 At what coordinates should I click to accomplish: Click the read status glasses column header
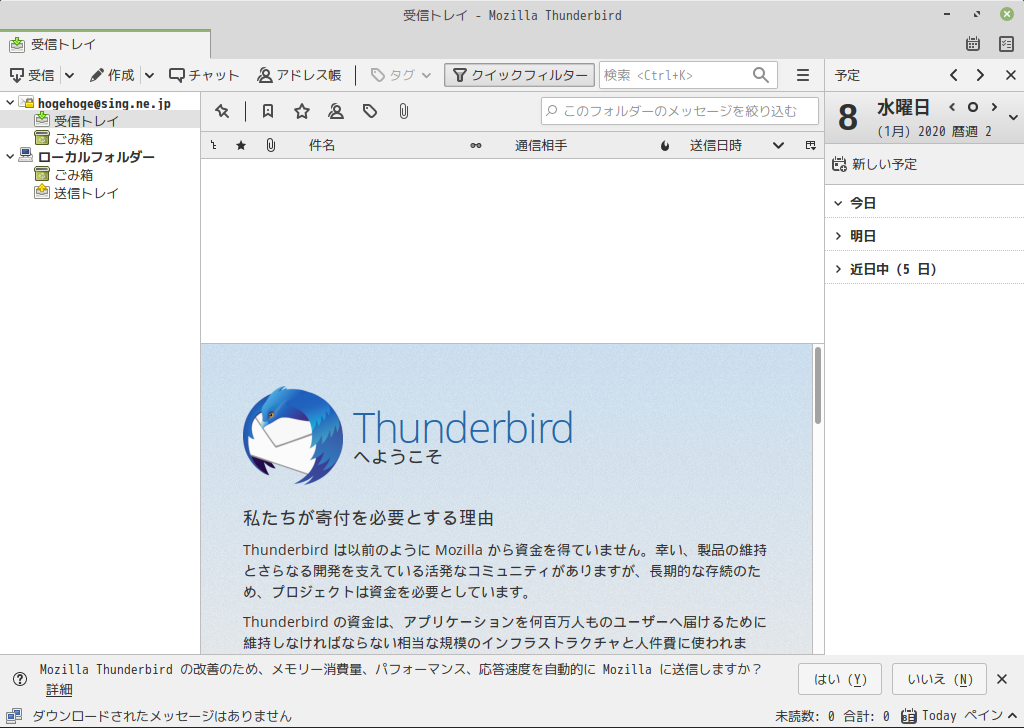[476, 146]
